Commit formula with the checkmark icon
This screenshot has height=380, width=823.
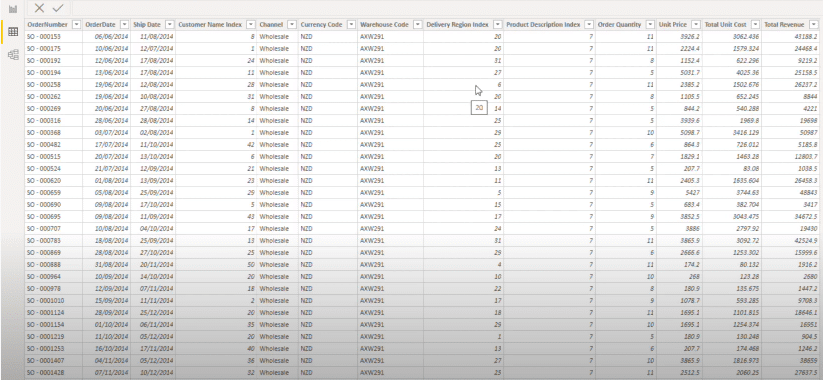click(58, 8)
